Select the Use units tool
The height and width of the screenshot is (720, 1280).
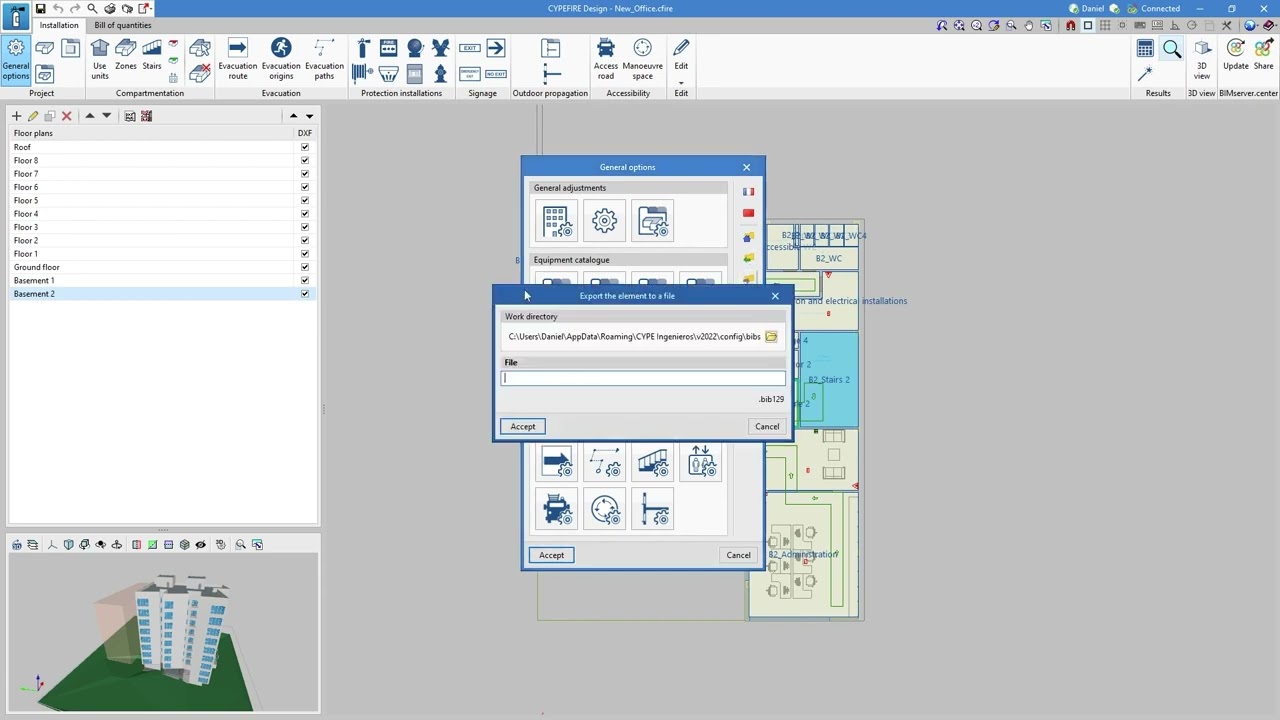tap(100, 59)
